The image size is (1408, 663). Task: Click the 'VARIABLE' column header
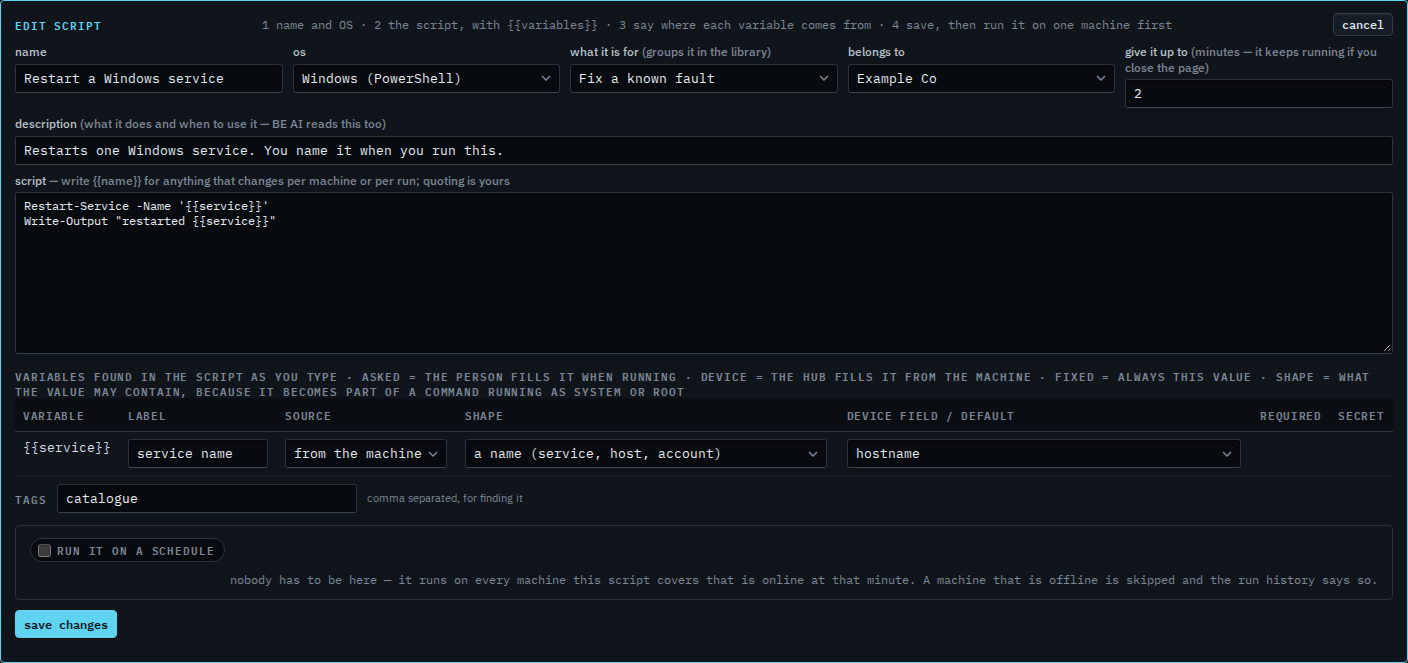coord(54,416)
